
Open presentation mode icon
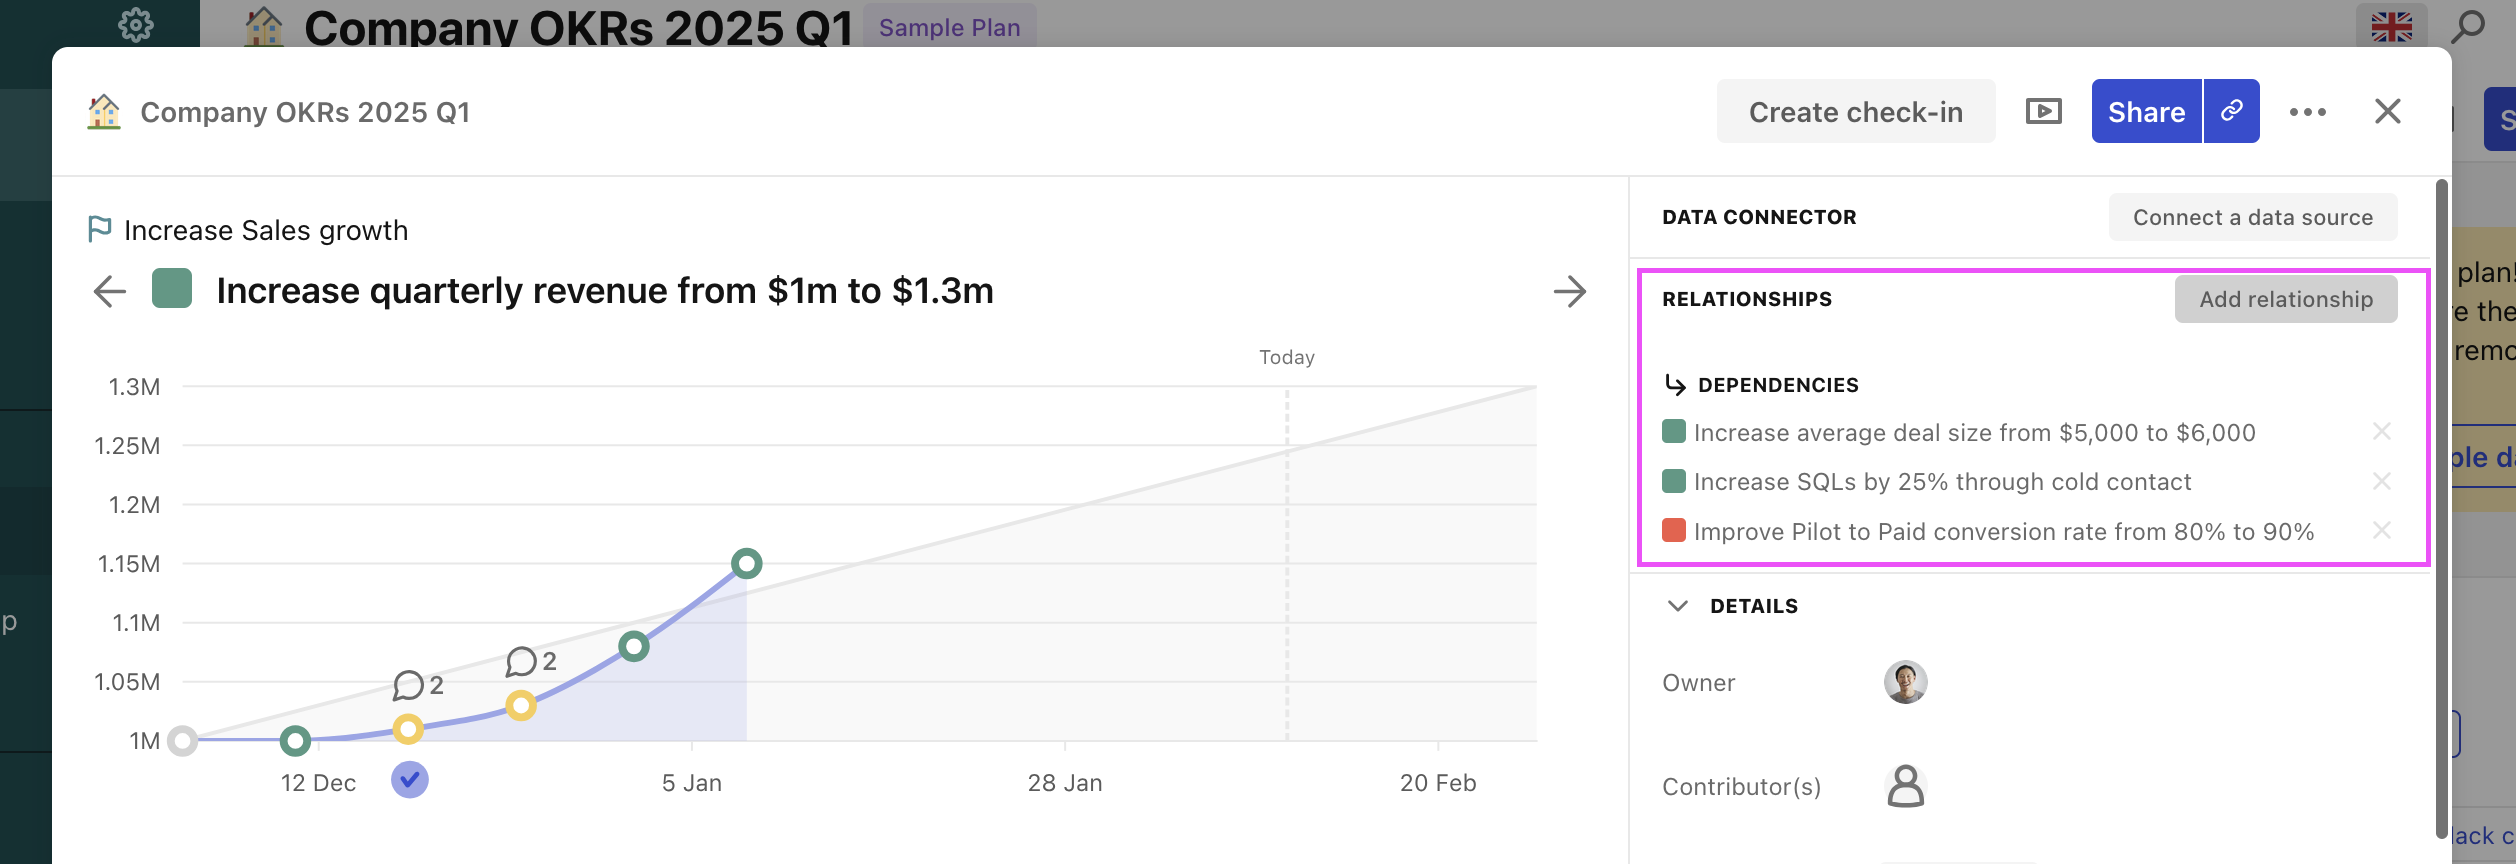[x=2043, y=111]
